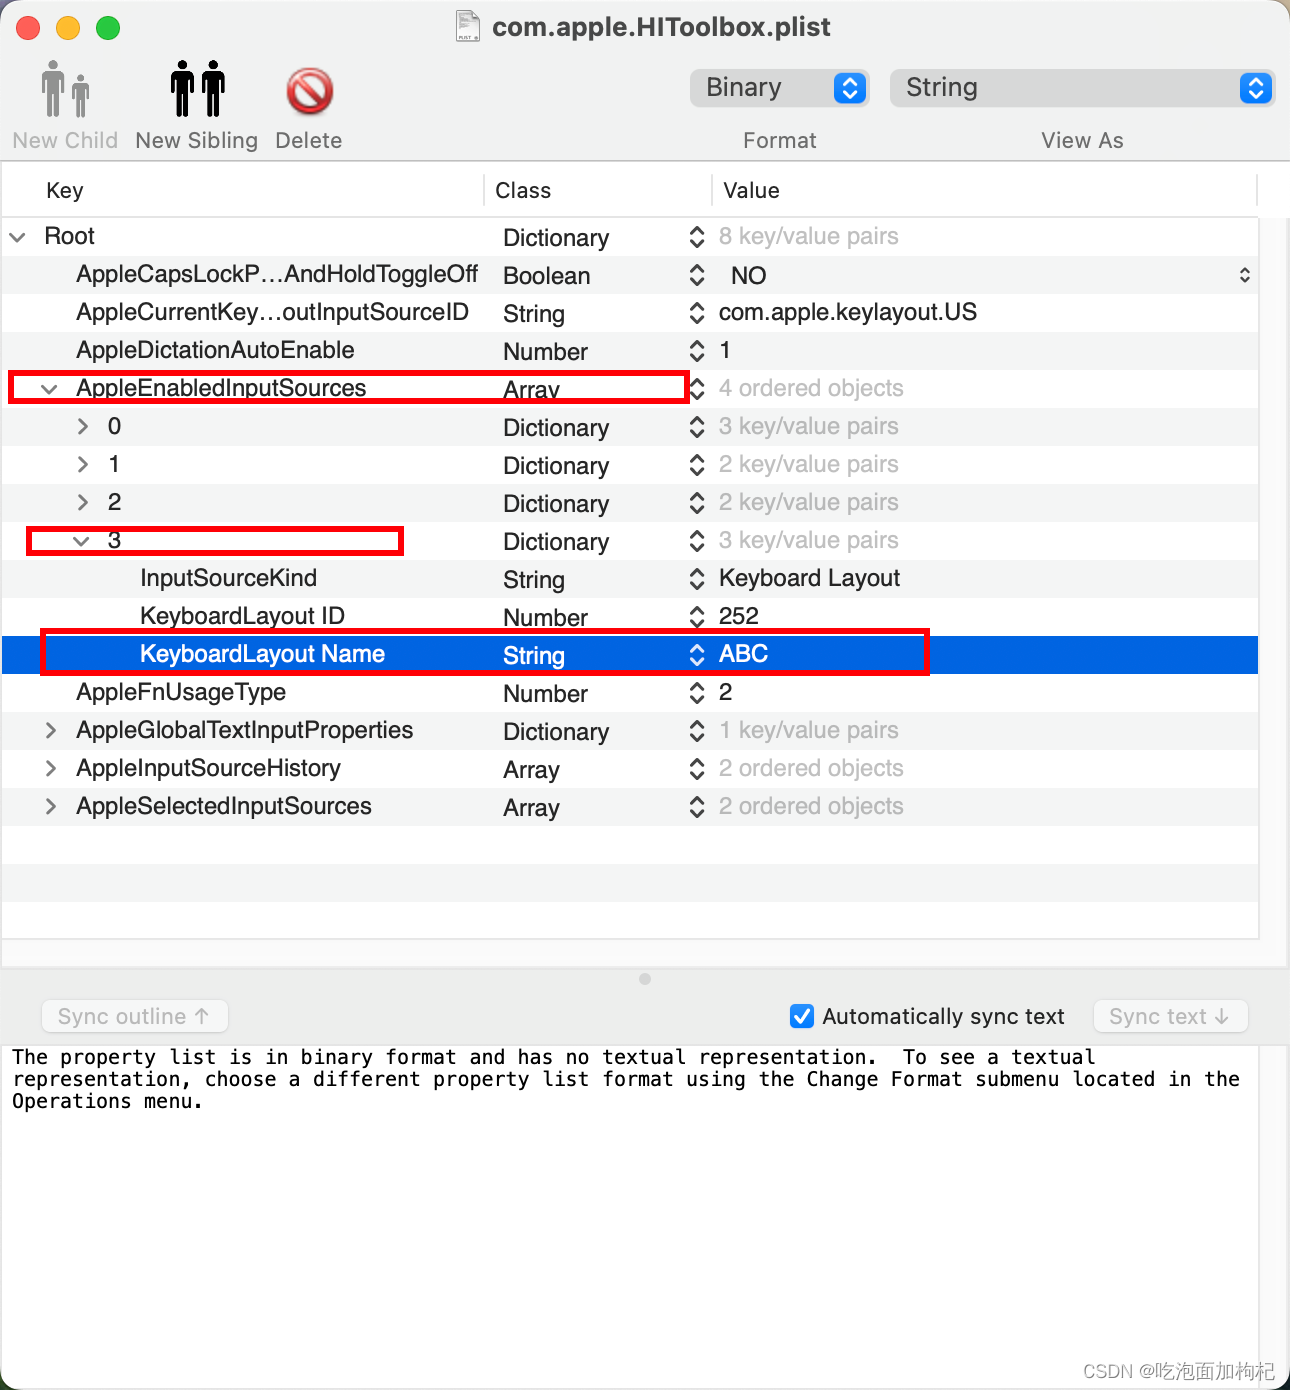Open class stepper for InputSourceKind row
Screen dimensions: 1290x1390
click(697, 579)
